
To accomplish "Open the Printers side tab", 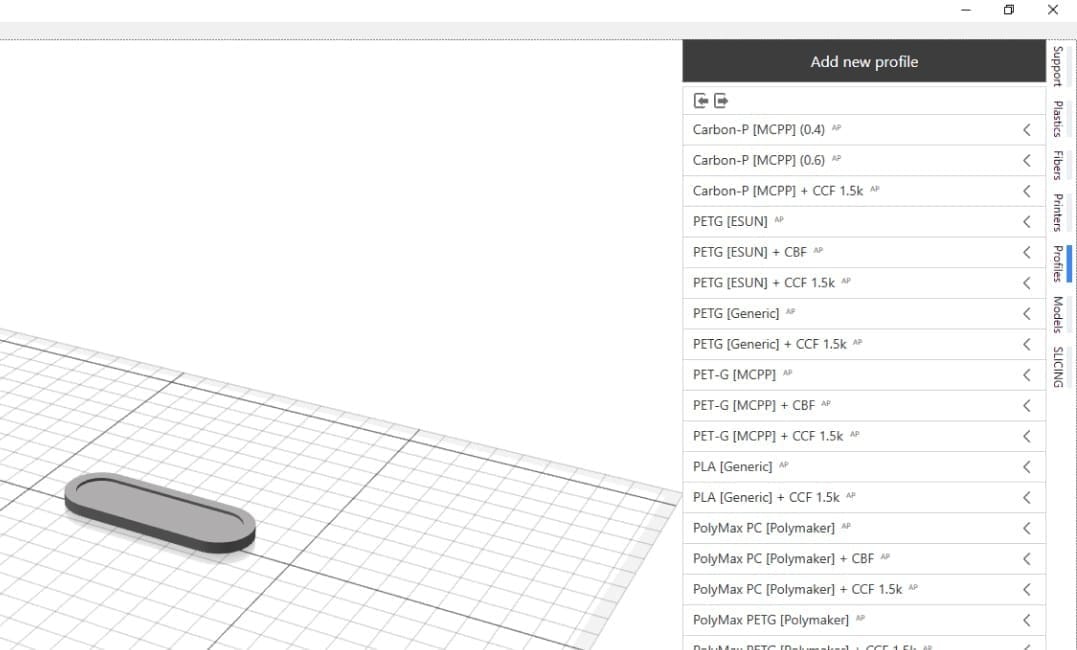I will (x=1058, y=212).
